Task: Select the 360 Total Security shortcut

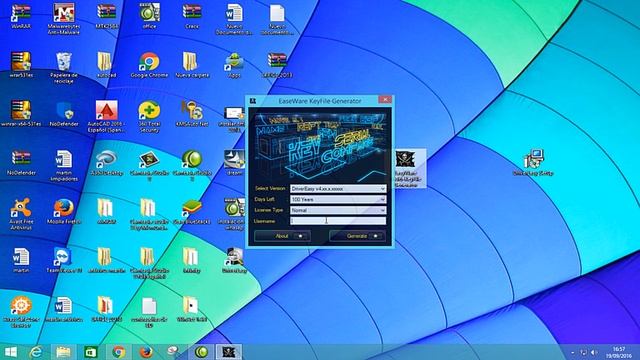Action: tap(149, 116)
